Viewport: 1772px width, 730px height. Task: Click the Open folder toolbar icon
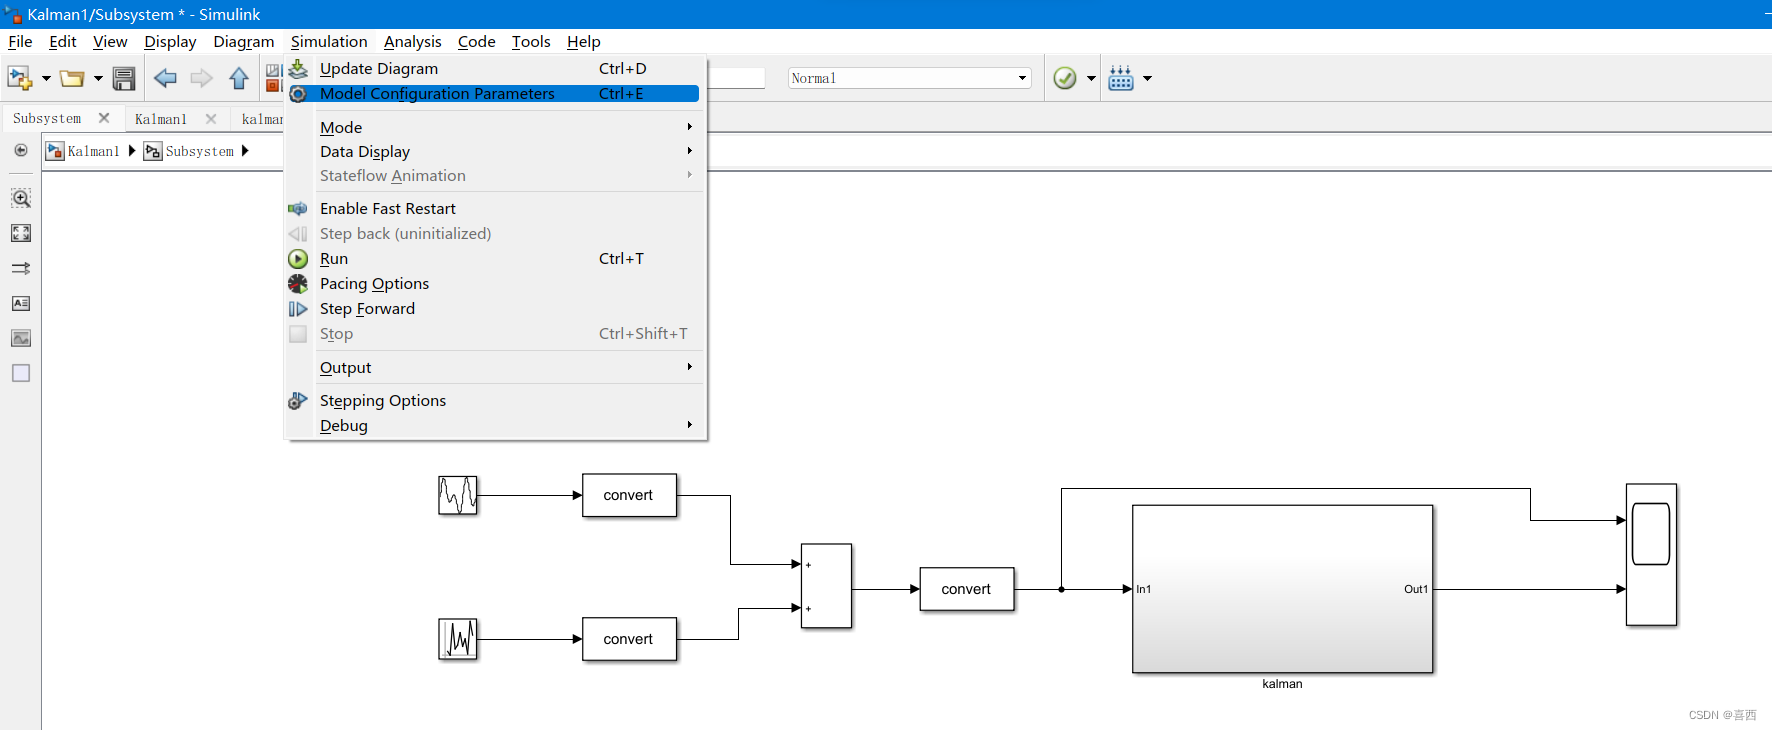(x=72, y=78)
